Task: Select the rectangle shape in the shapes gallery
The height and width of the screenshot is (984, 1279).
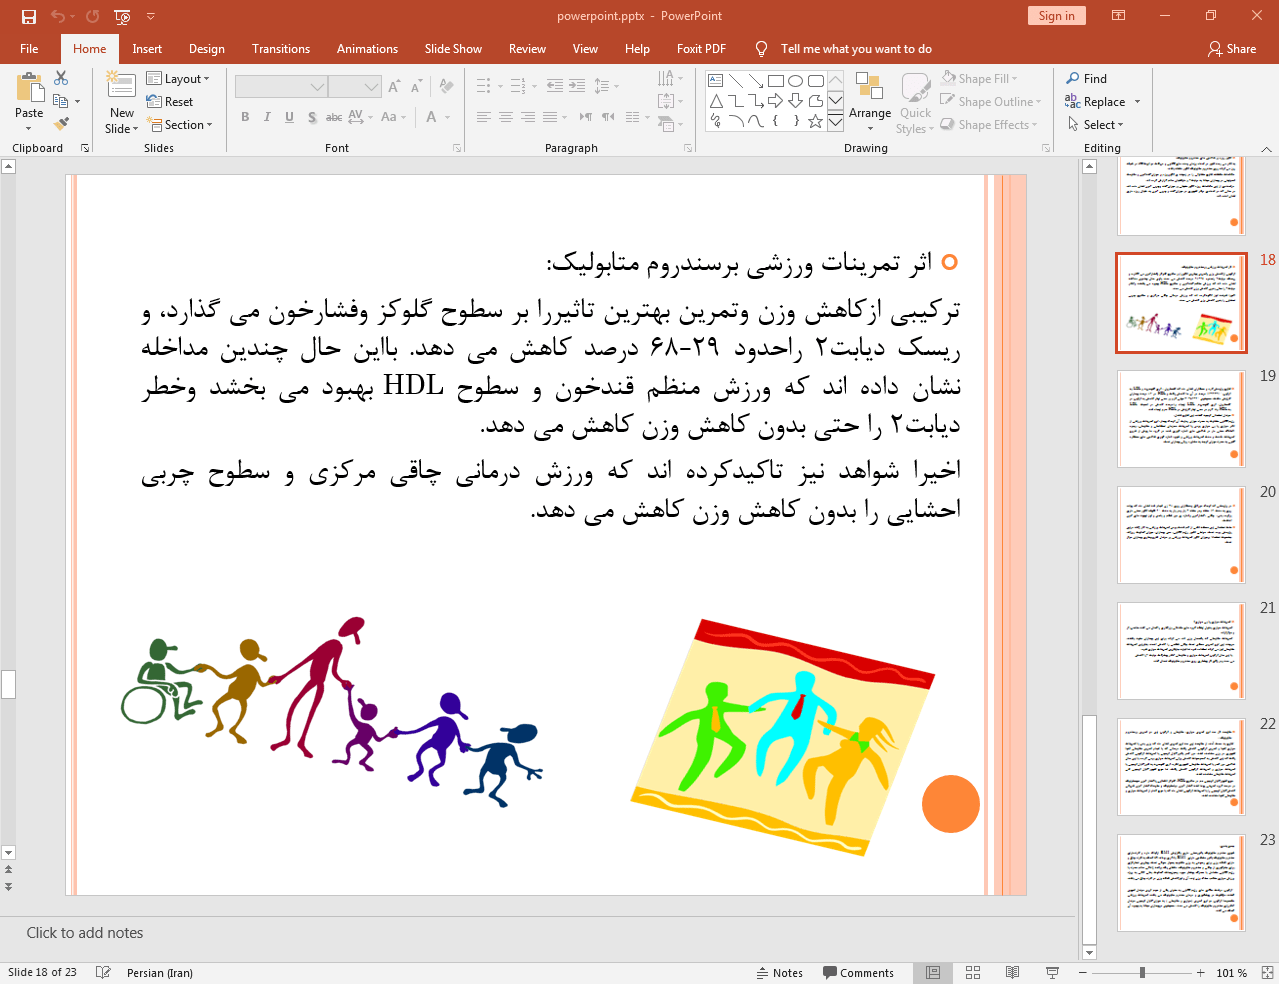Action: click(775, 81)
